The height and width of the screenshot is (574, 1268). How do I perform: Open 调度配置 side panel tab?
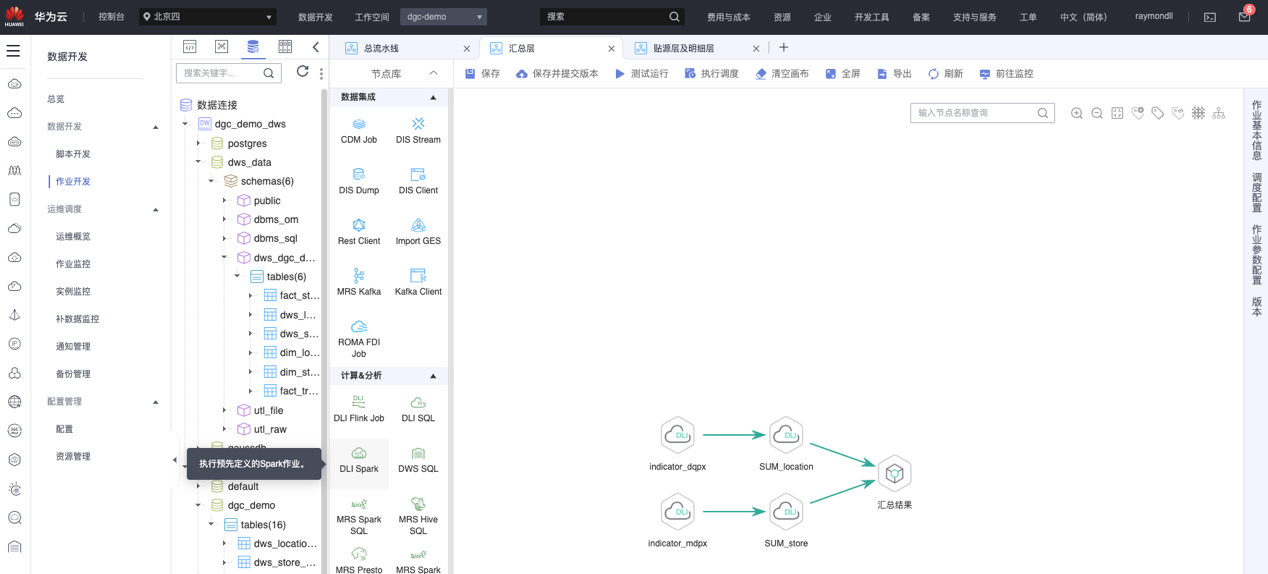[1257, 193]
